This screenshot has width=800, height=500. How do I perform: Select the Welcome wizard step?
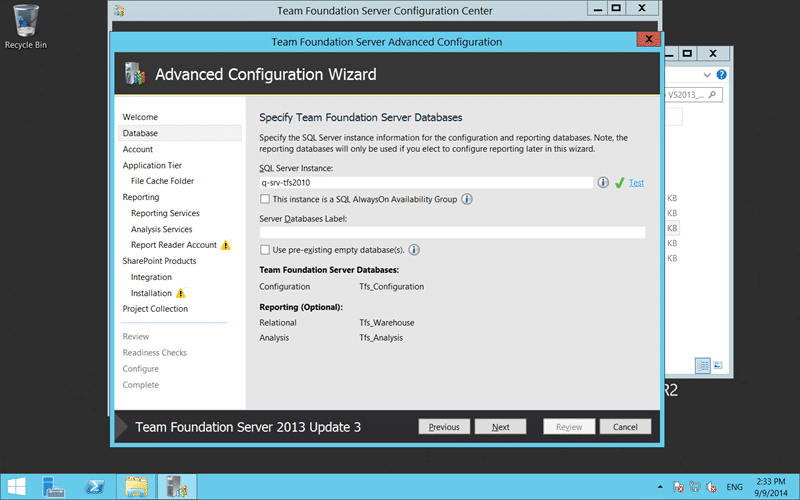point(140,117)
